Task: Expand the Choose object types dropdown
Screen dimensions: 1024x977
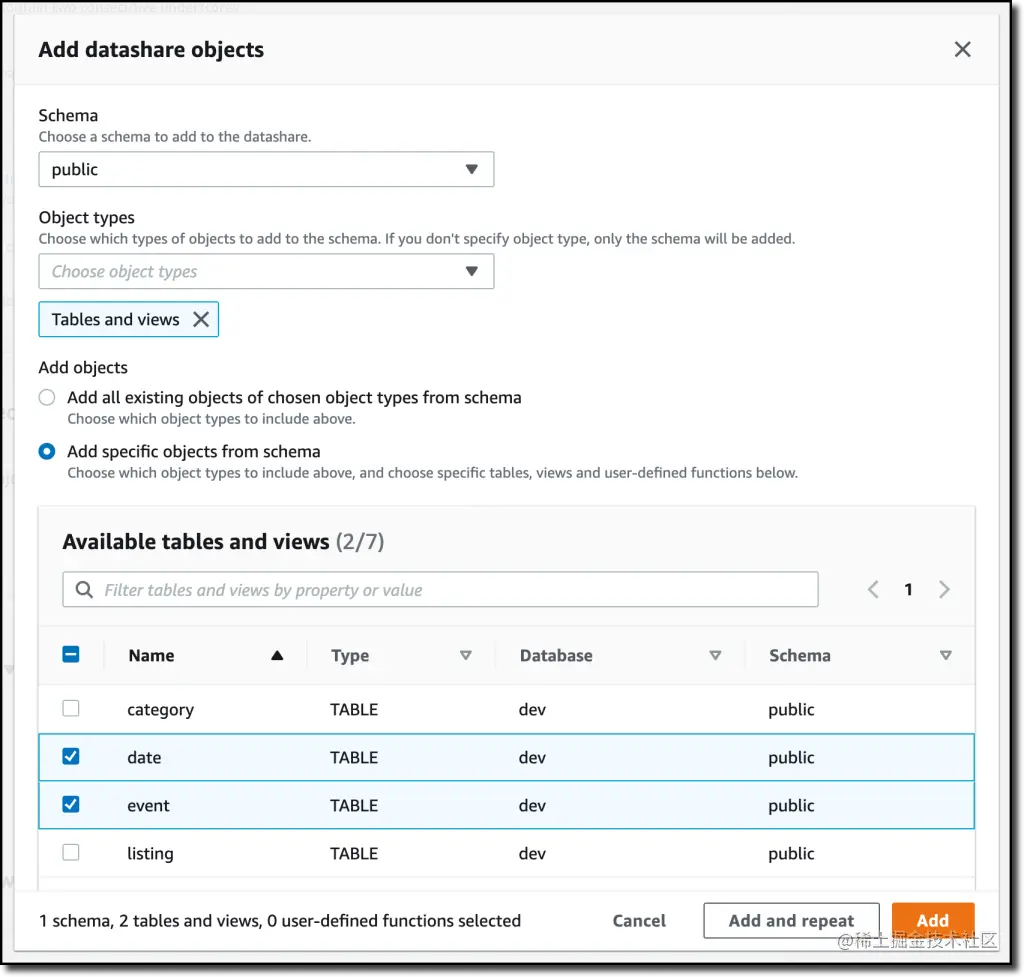Action: 266,272
